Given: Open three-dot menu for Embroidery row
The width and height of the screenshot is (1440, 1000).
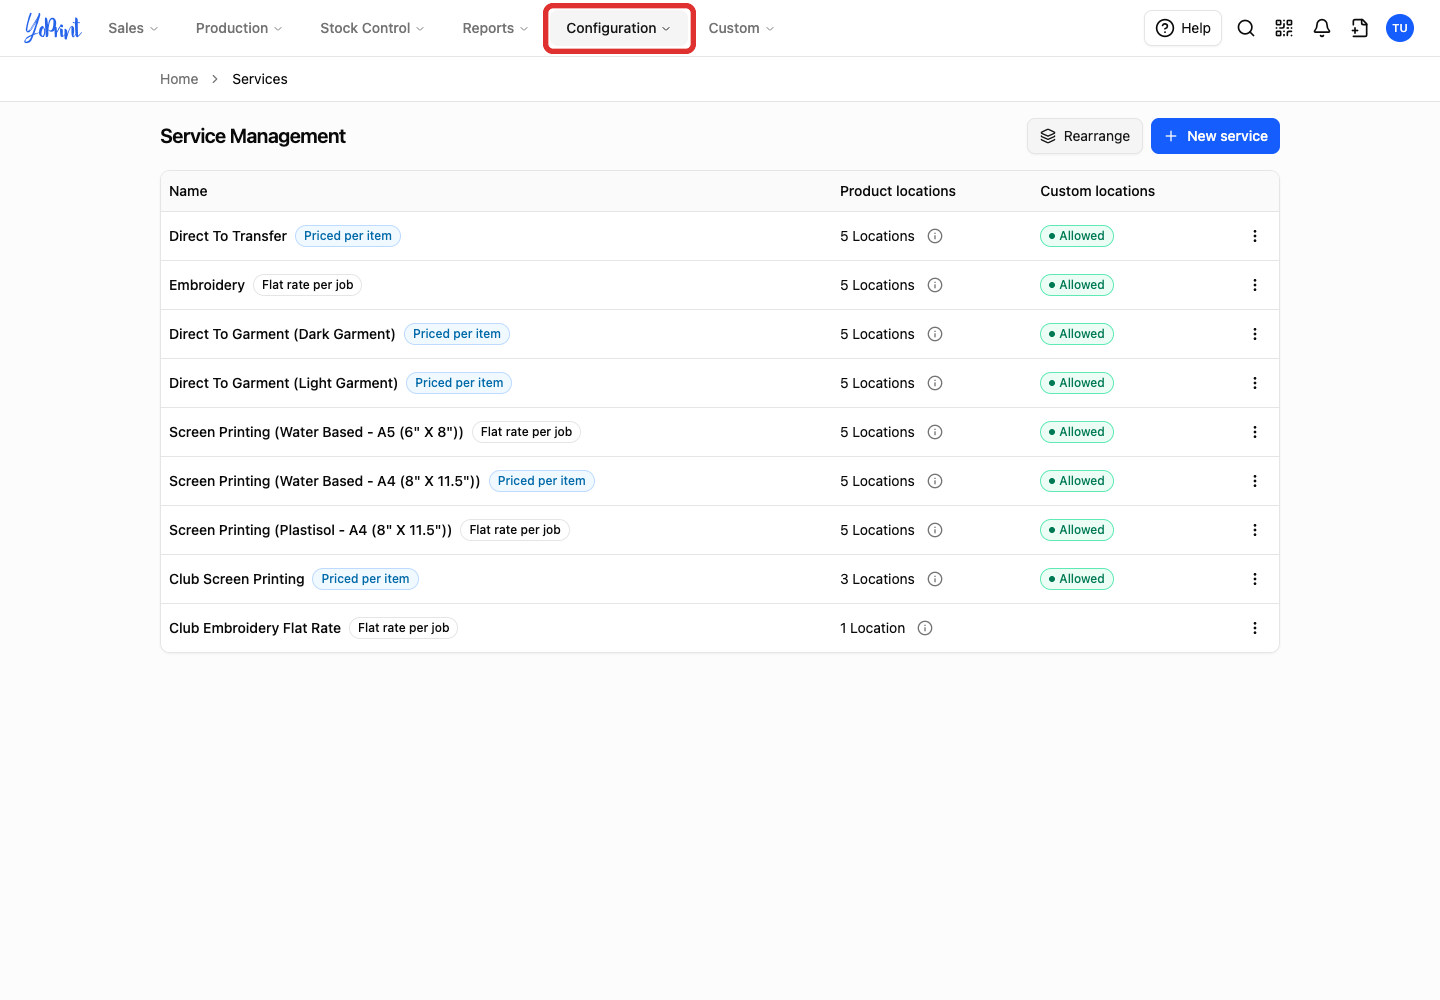Looking at the screenshot, I should pyautogui.click(x=1255, y=285).
